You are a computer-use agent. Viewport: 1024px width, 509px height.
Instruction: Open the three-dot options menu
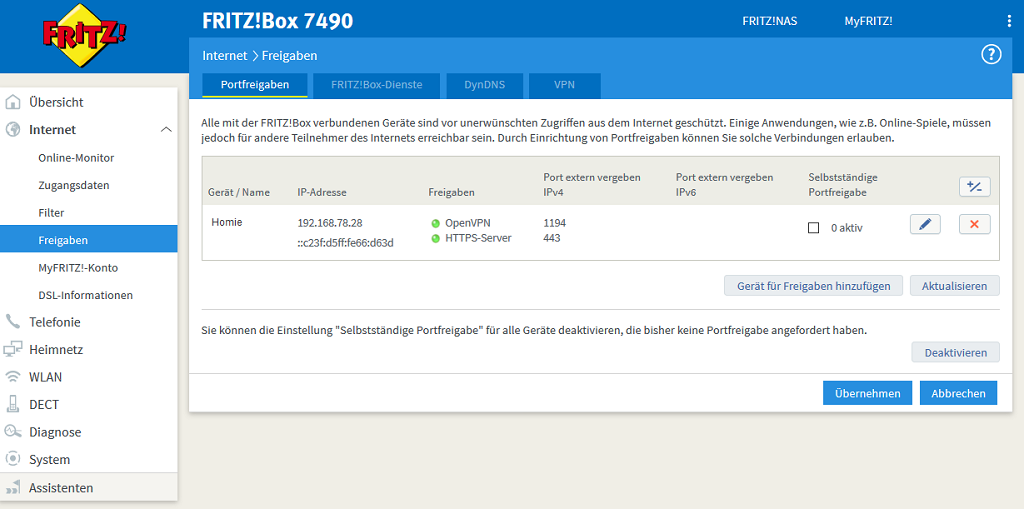click(x=1010, y=22)
